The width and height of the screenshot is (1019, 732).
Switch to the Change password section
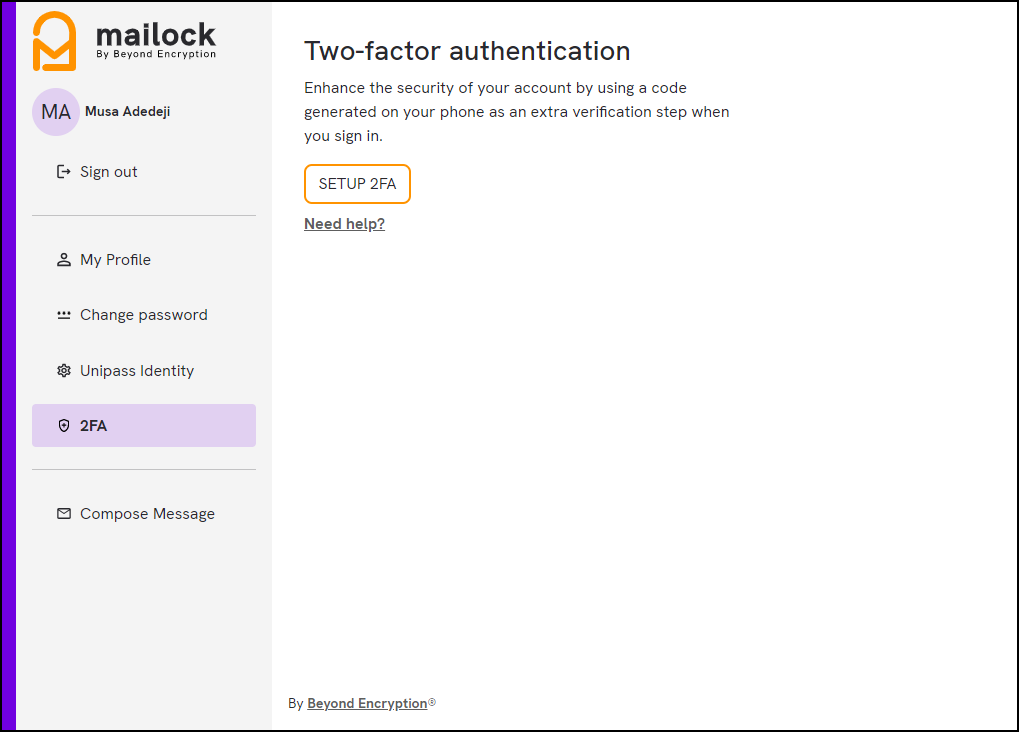(x=143, y=314)
